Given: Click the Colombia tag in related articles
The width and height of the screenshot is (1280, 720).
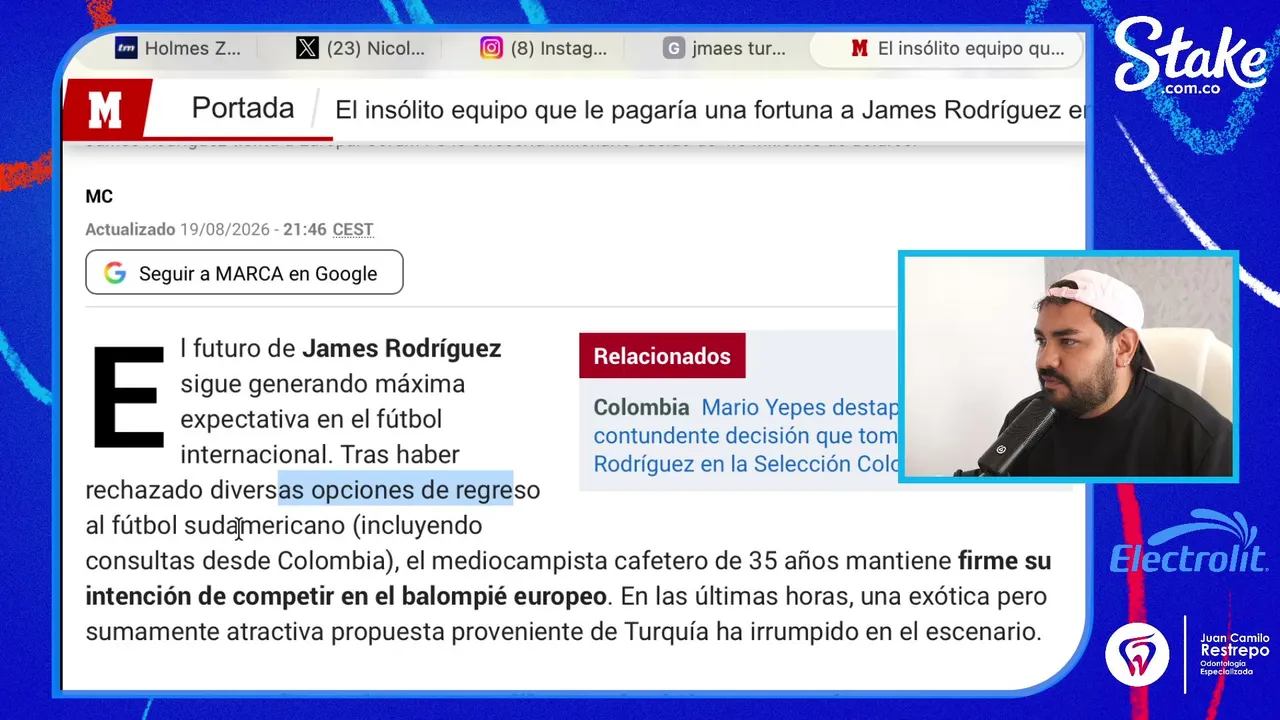Looking at the screenshot, I should point(641,407).
